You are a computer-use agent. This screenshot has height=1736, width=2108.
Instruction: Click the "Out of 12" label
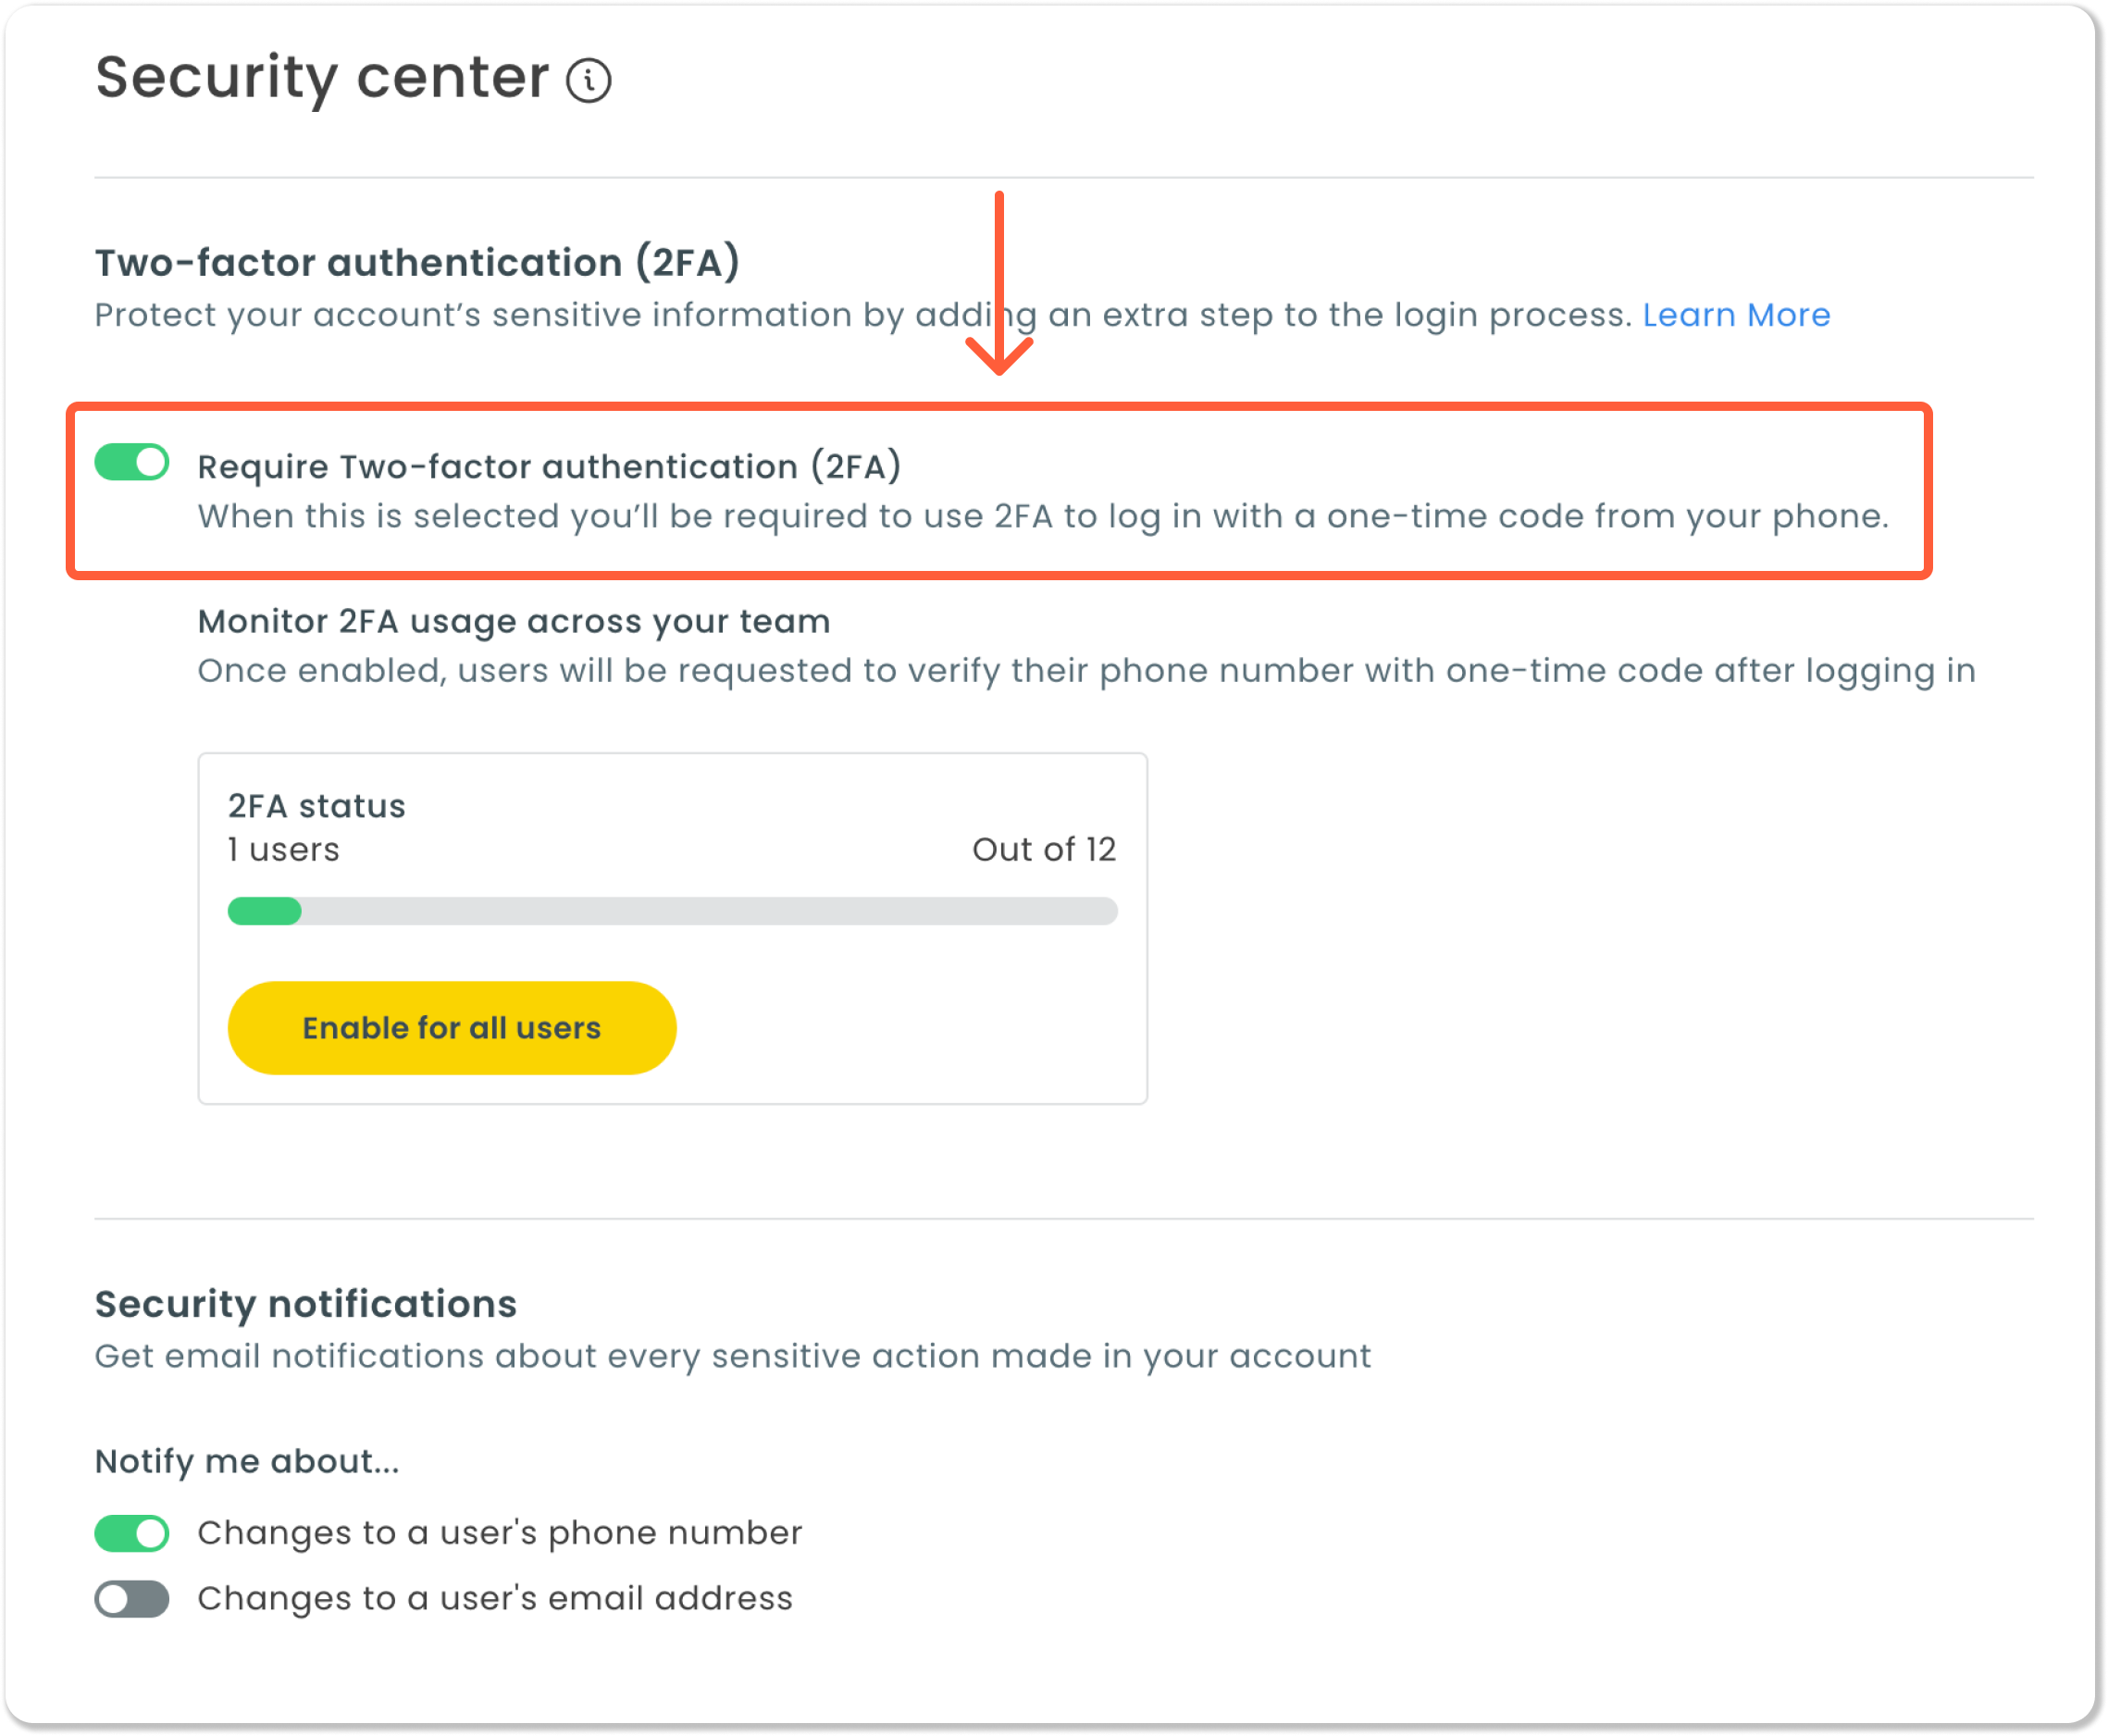[1043, 849]
